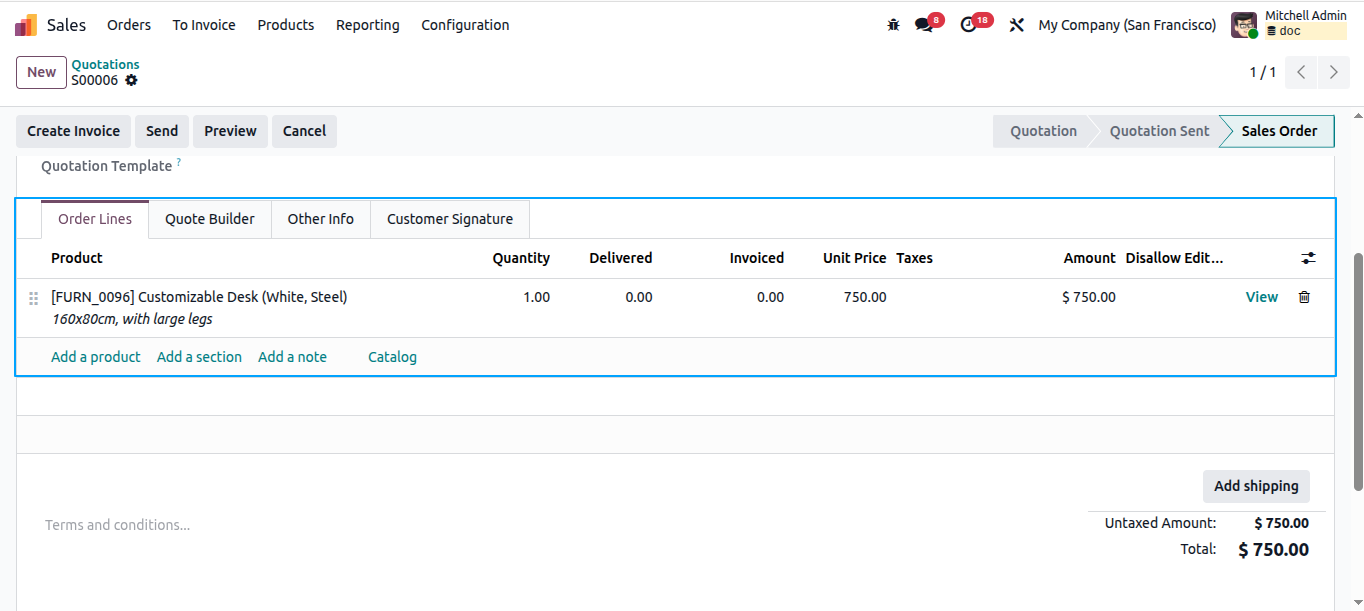Open the Reporting menu
Screen dimensions: 1364x611
[x=368, y=25]
